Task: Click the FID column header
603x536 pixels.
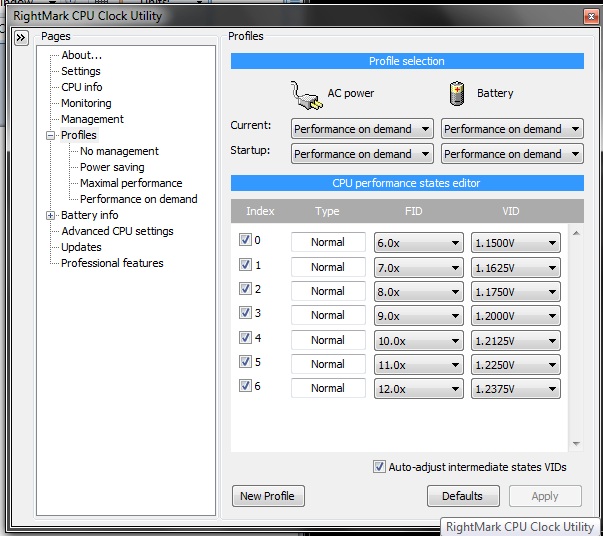Action: click(413, 211)
